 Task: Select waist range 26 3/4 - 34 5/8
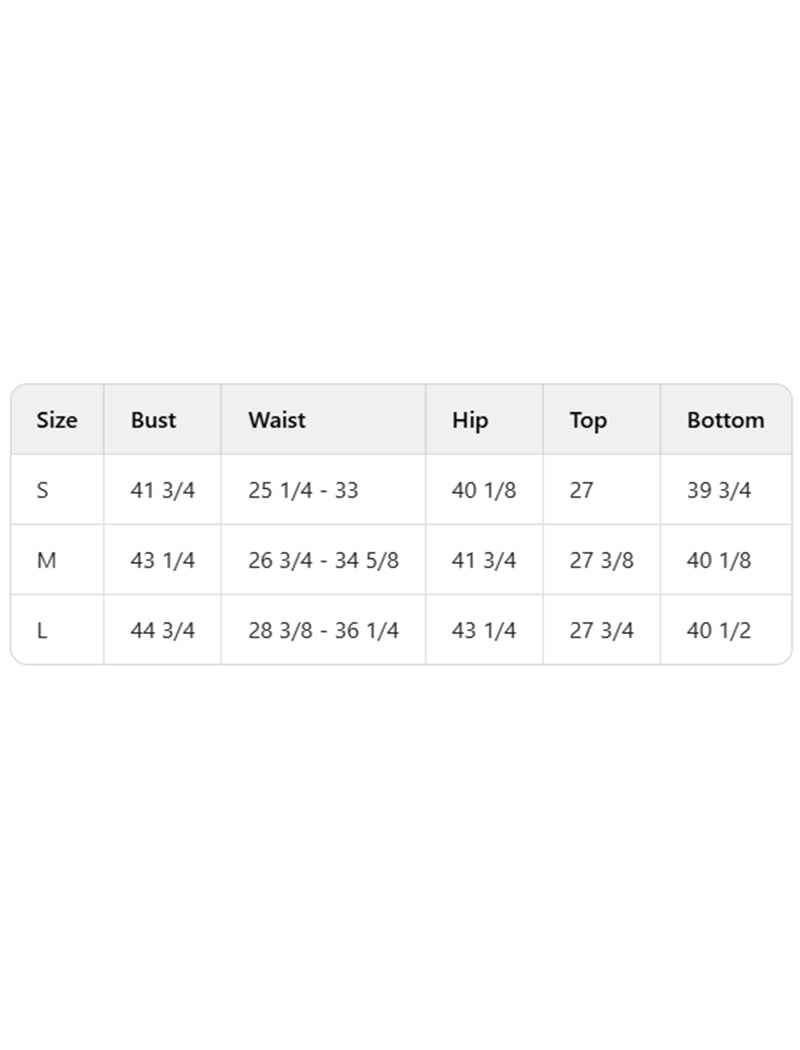[x=323, y=560]
